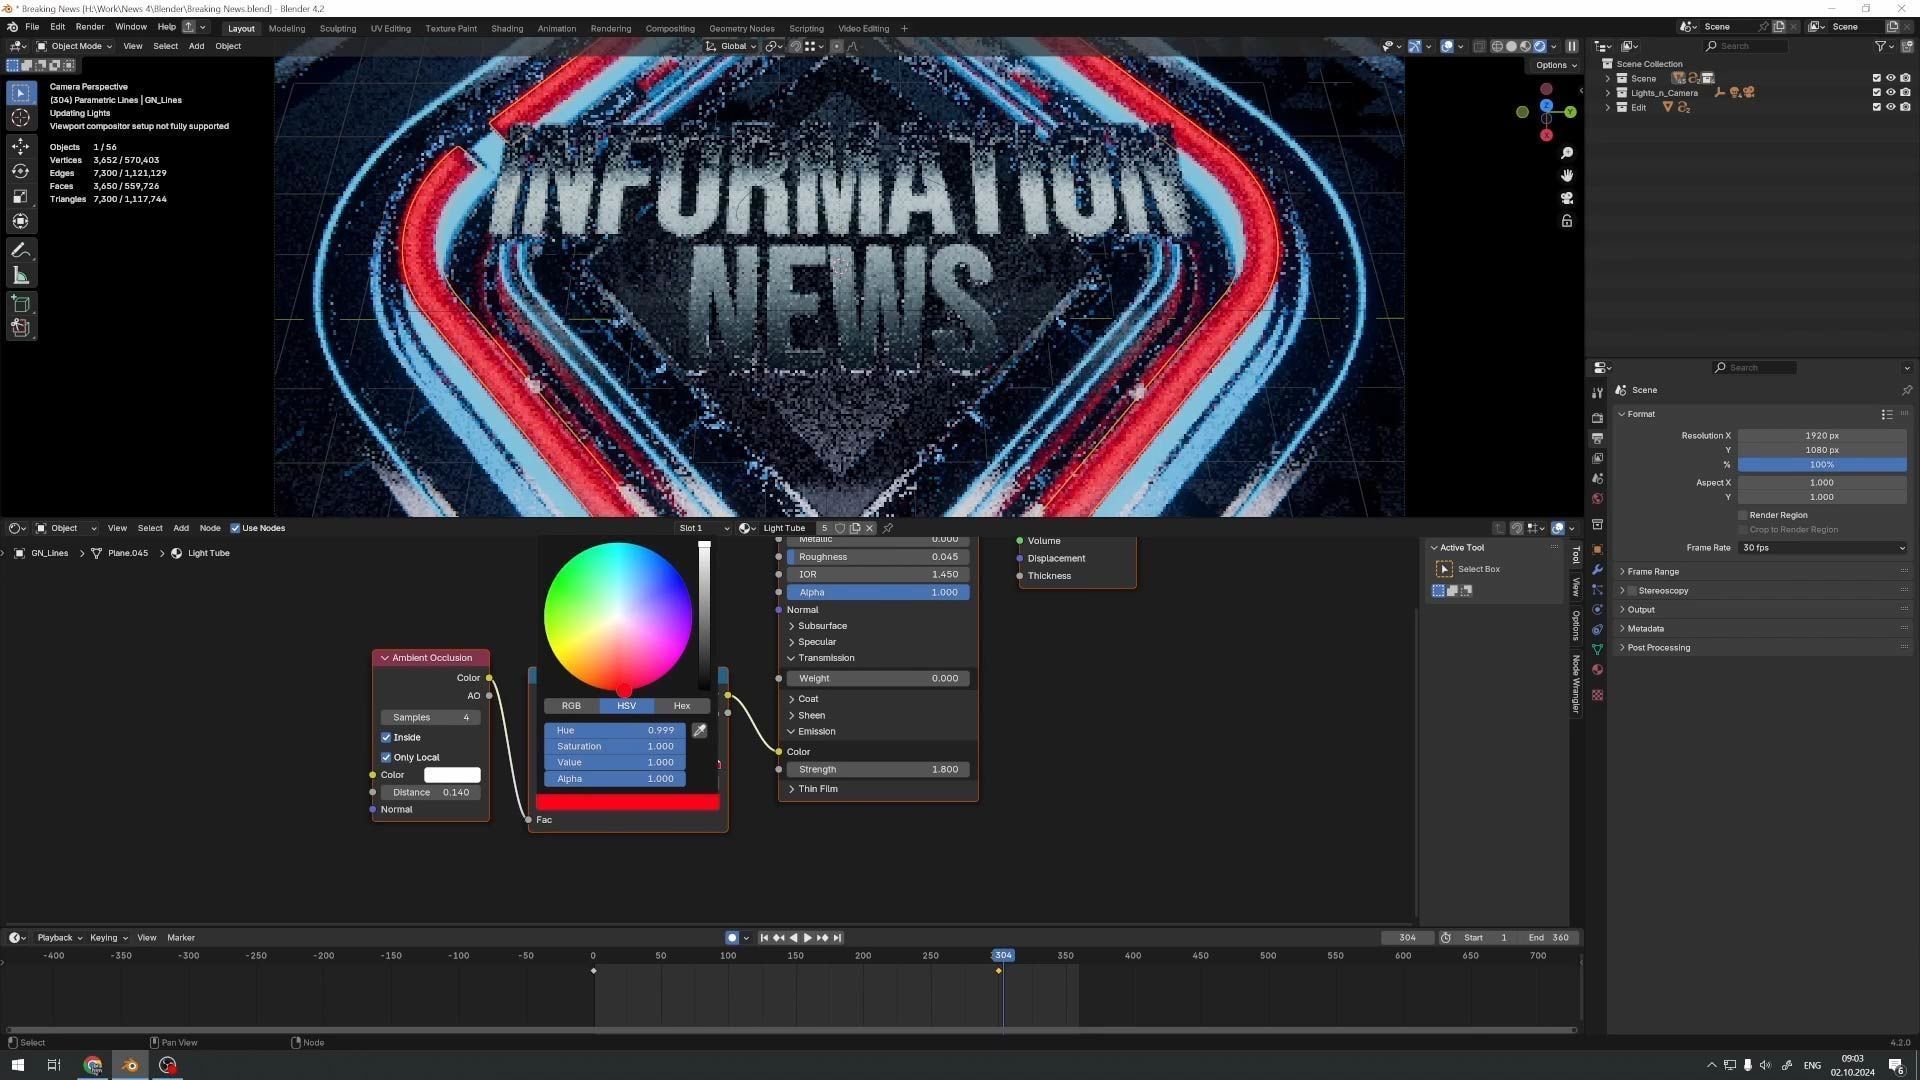
Task: Open the Output properties tab icon
Action: tap(1597, 438)
